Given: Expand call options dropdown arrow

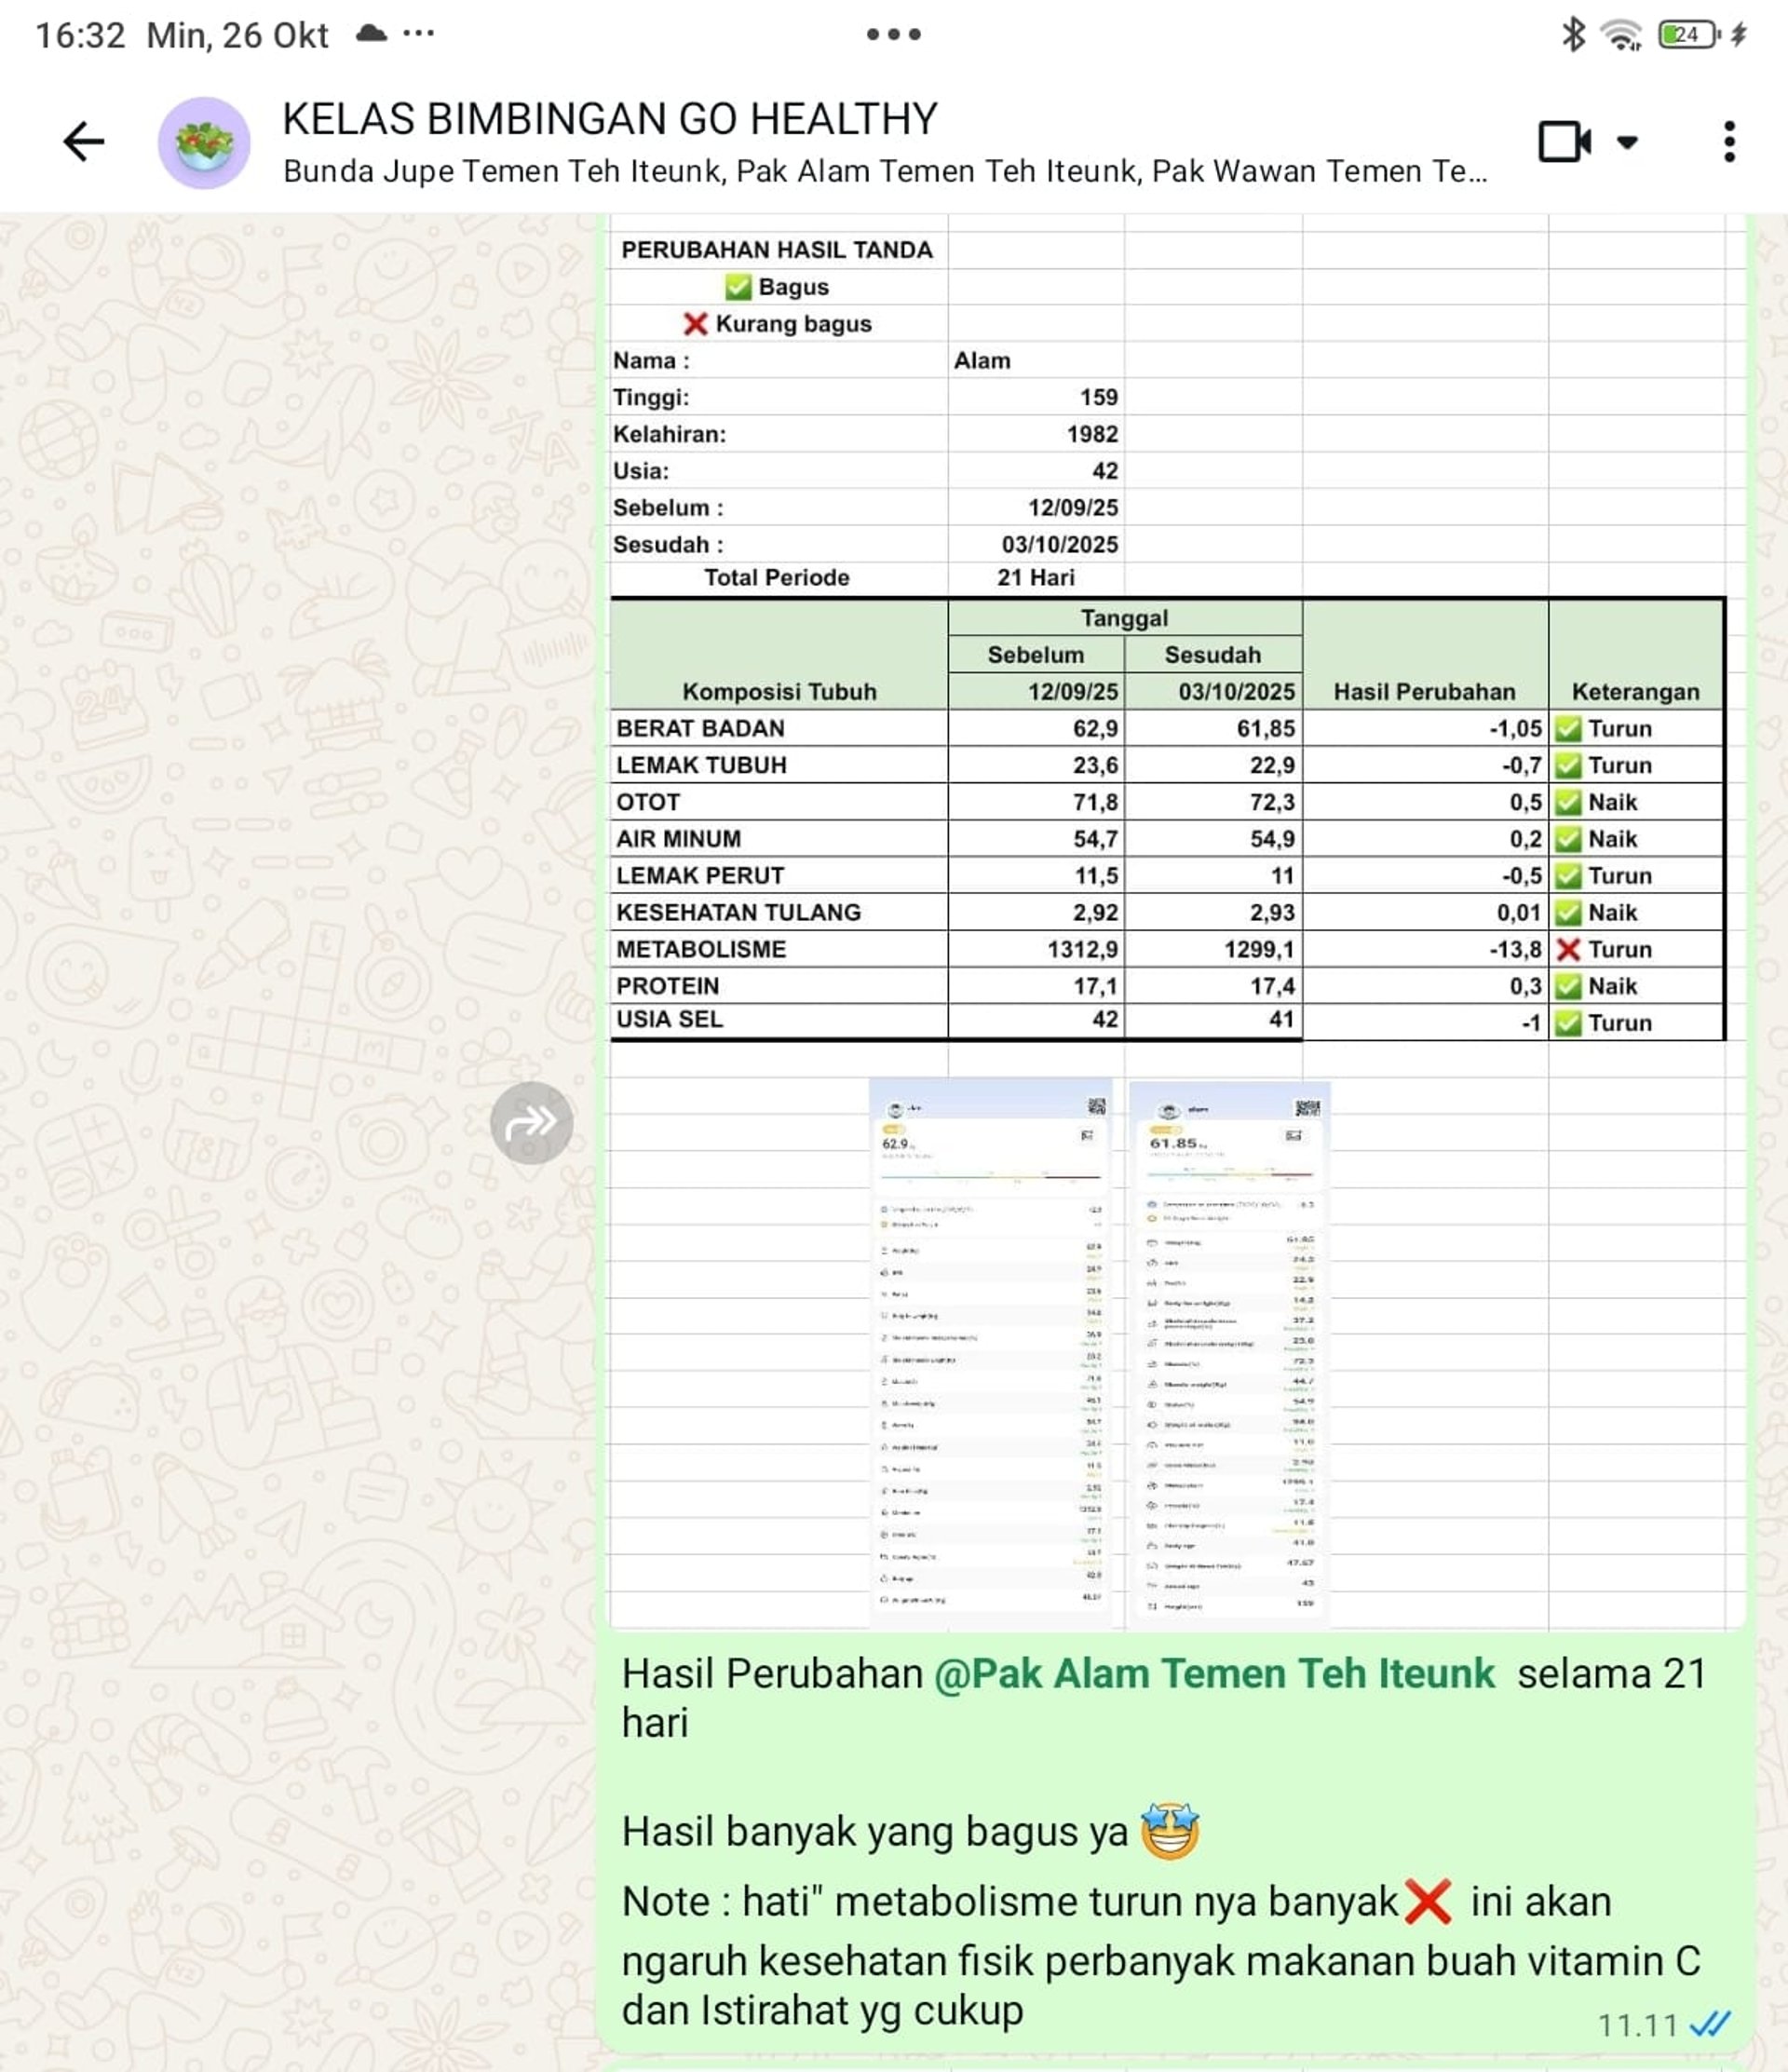Looking at the screenshot, I should coord(1627,142).
